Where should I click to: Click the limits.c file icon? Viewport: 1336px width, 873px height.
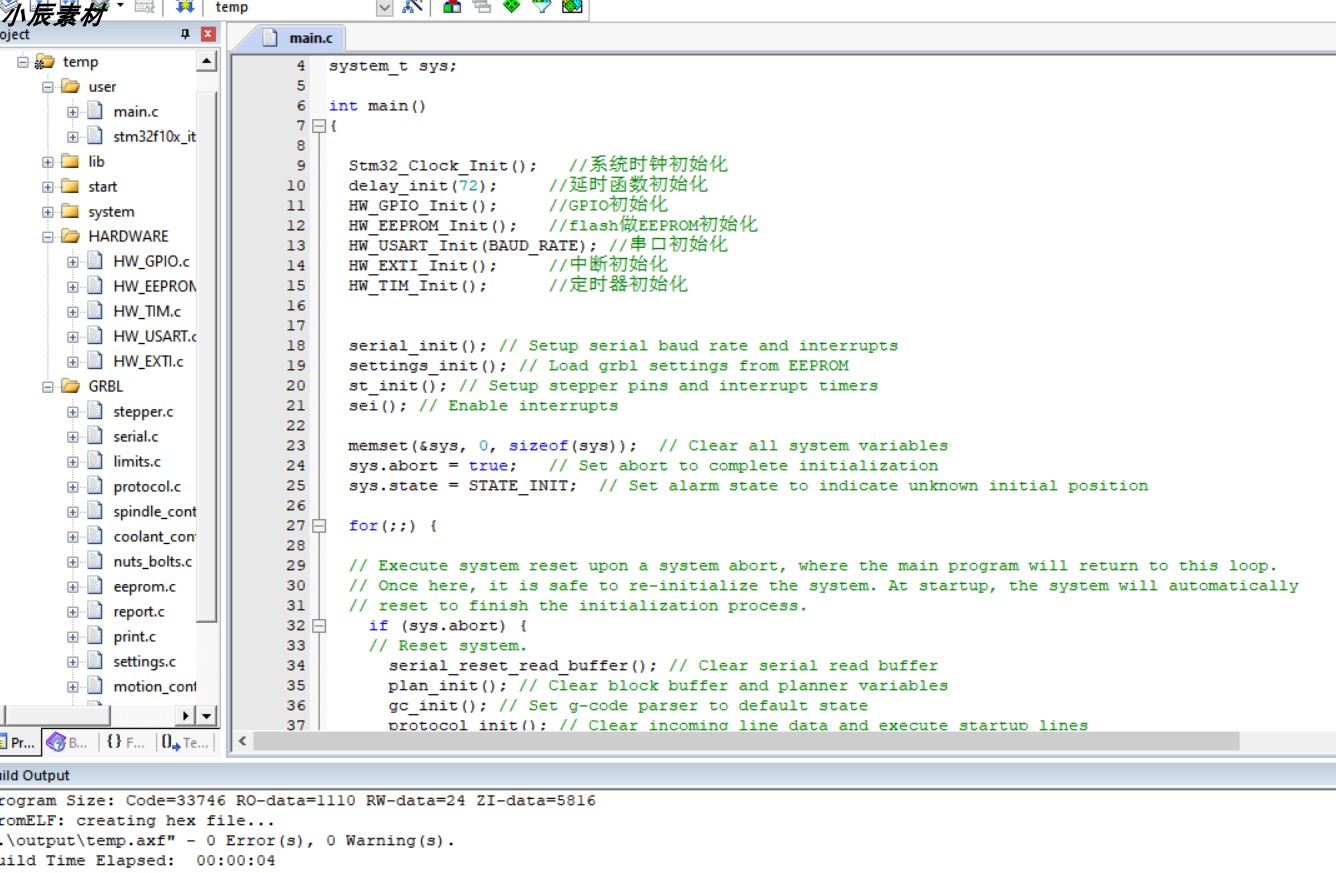coord(95,462)
